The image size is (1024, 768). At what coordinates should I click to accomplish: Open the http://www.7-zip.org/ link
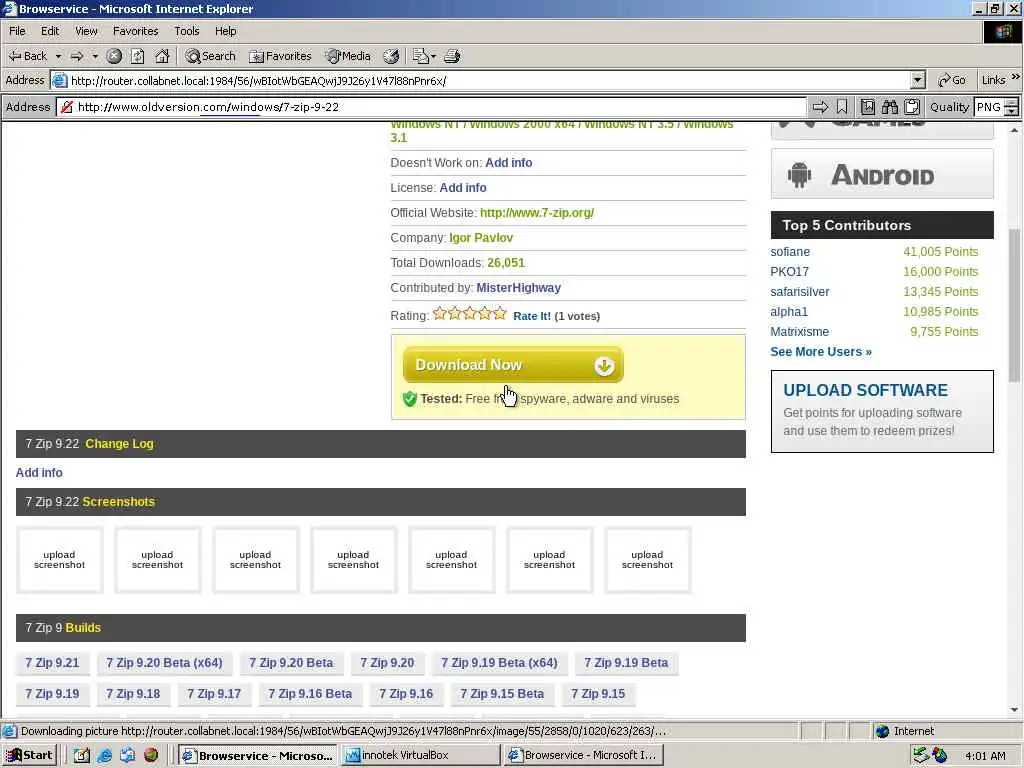[x=537, y=212]
